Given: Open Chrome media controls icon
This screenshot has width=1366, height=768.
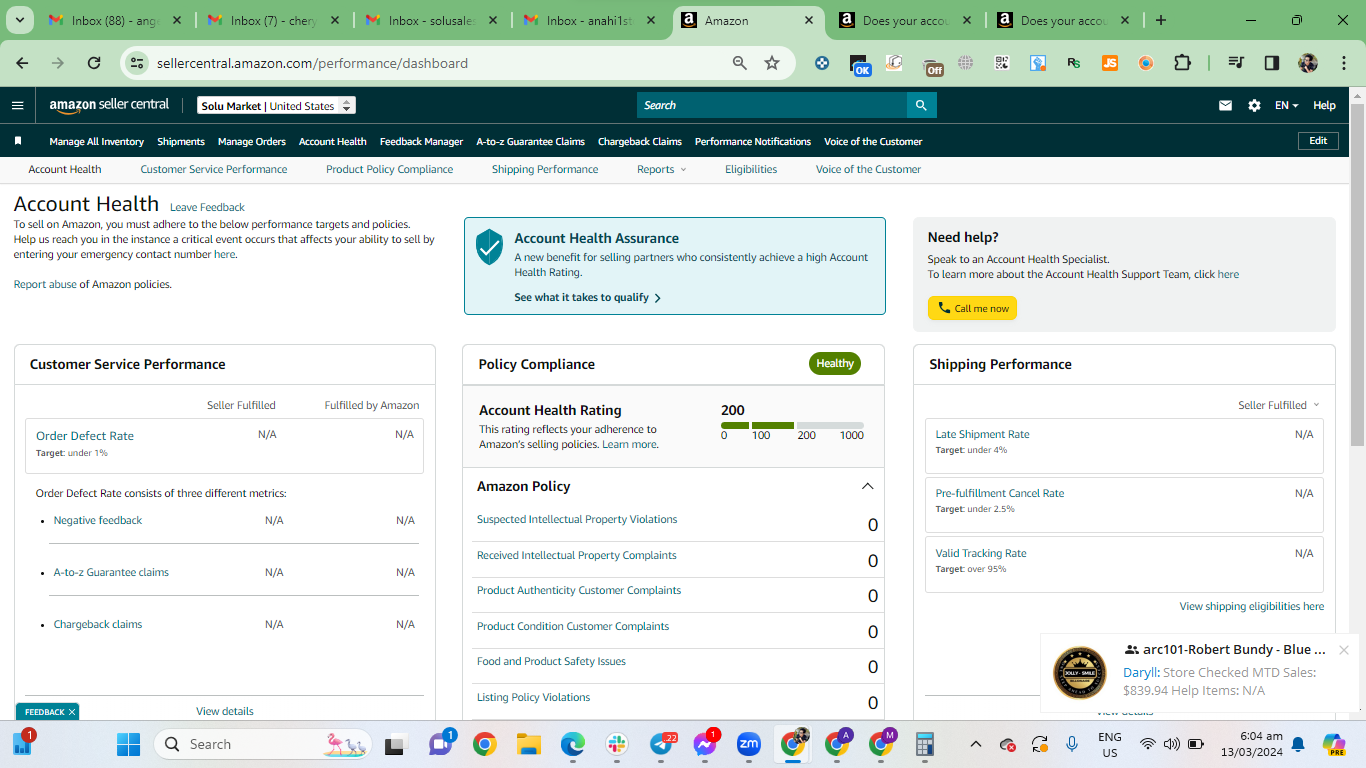Looking at the screenshot, I should [x=1236, y=63].
